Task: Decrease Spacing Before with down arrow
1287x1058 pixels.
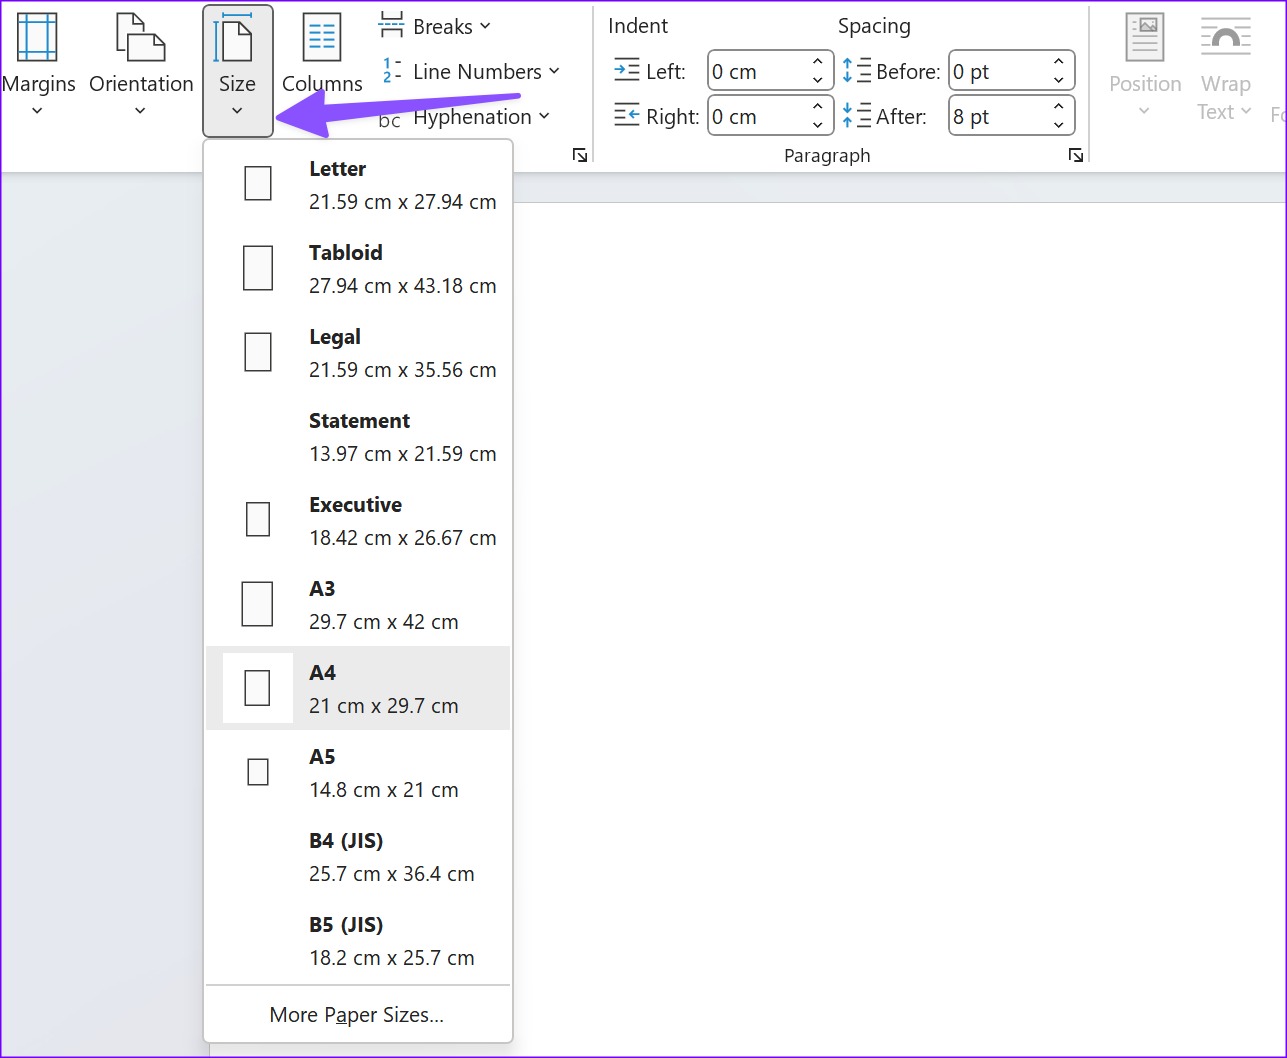Action: [1059, 81]
